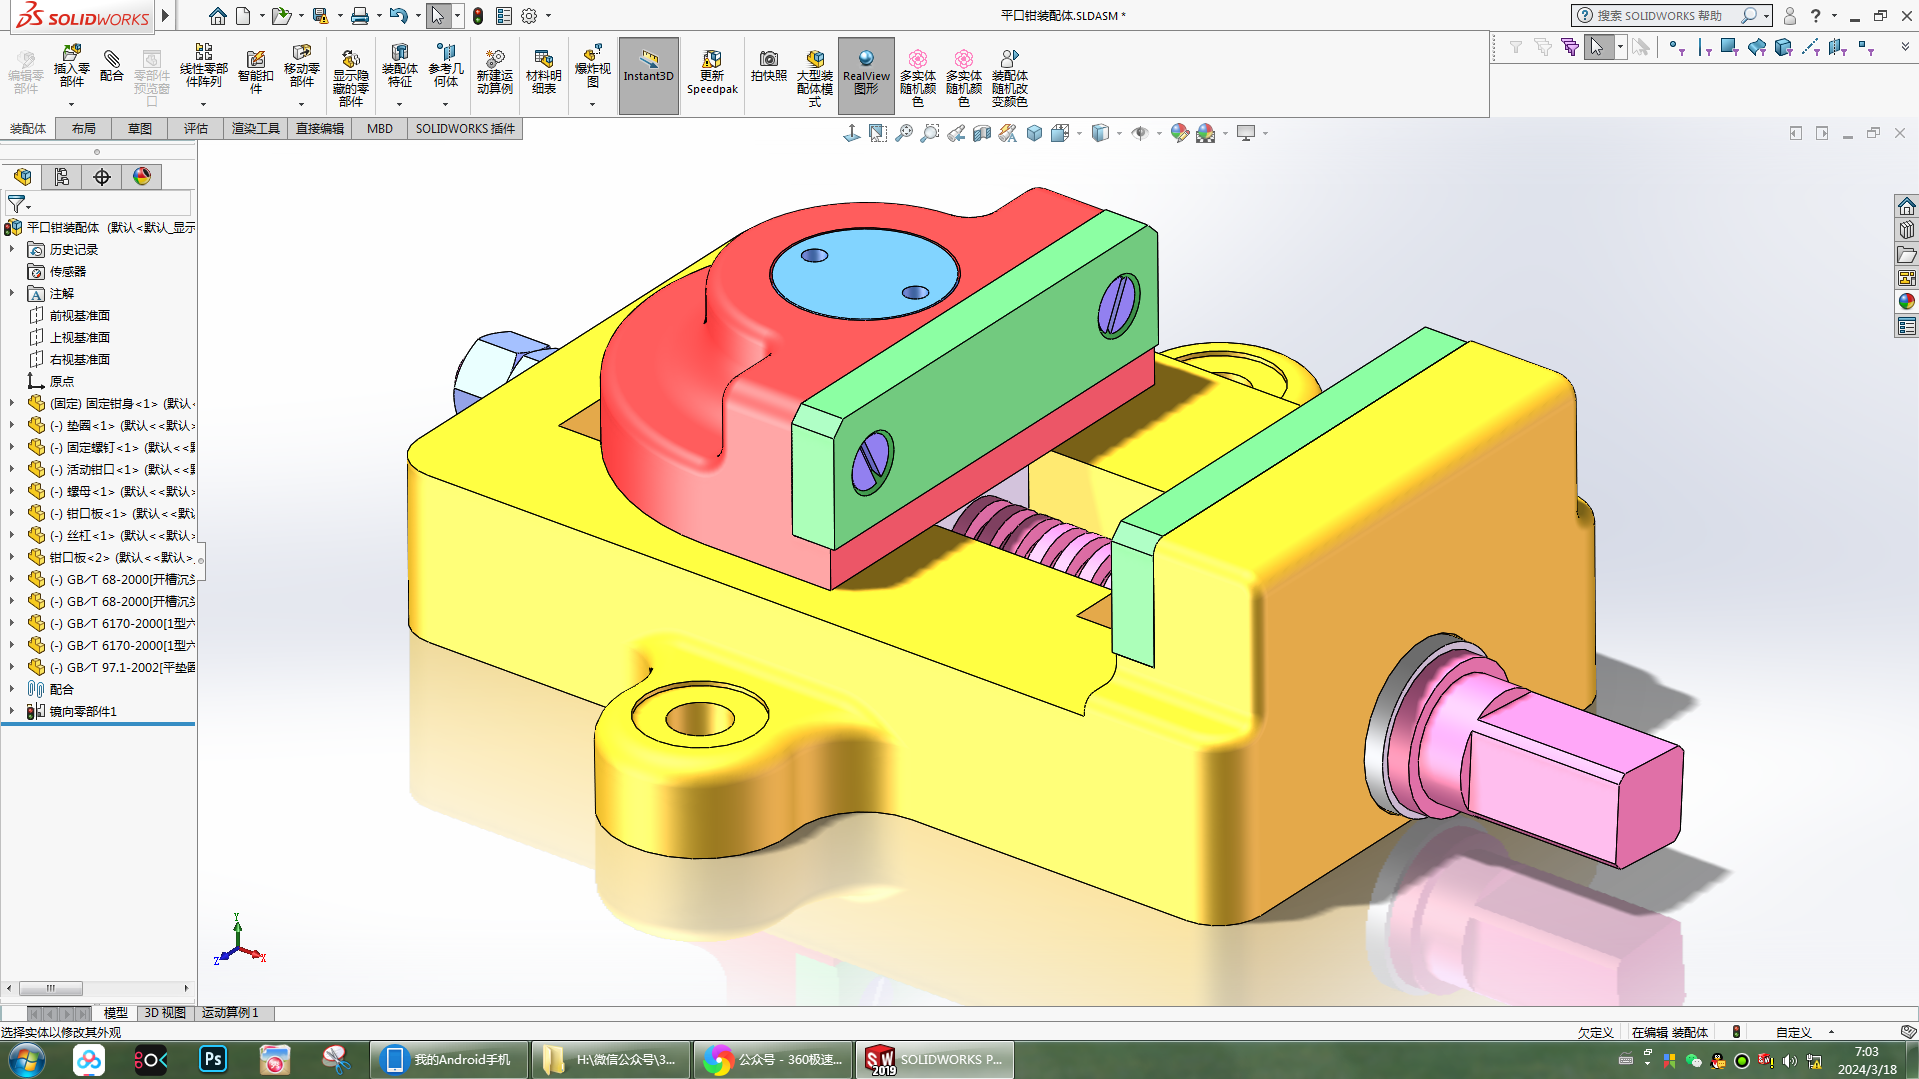This screenshot has height=1079, width=1919.
Task: Click Previous View icon in view toolbar
Action: point(956,133)
